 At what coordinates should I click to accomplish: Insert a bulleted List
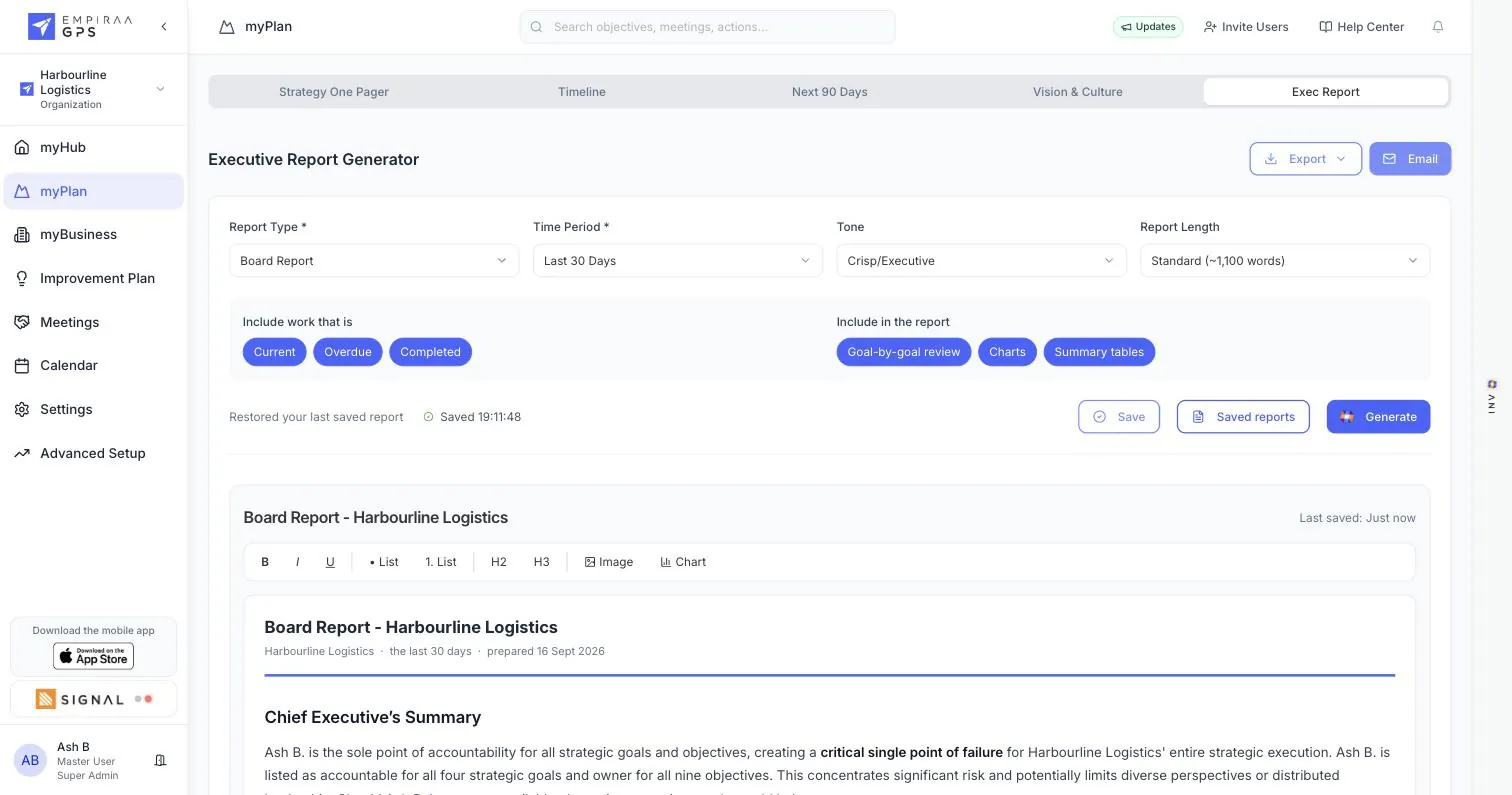[384, 562]
